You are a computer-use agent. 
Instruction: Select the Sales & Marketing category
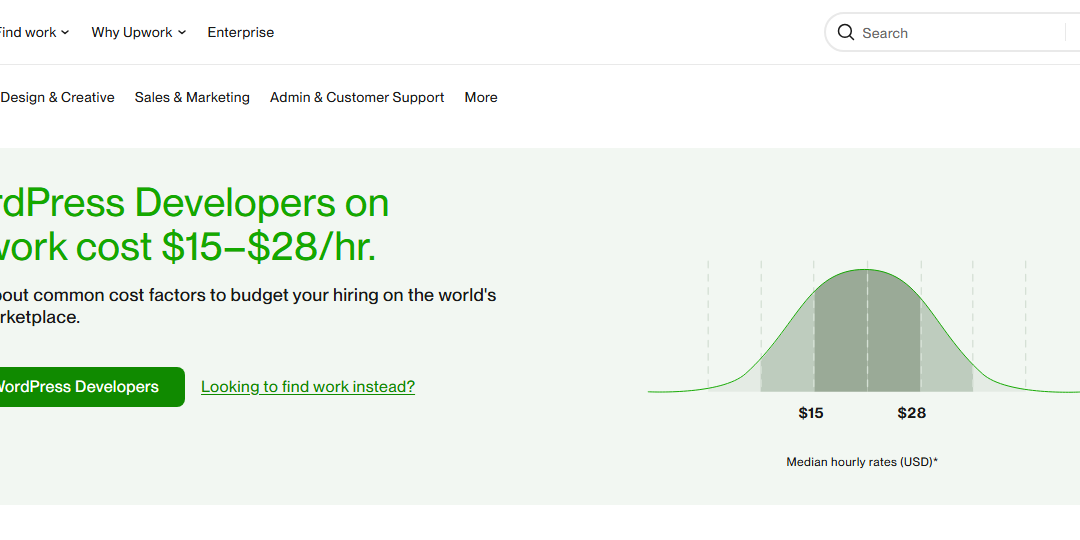192,98
